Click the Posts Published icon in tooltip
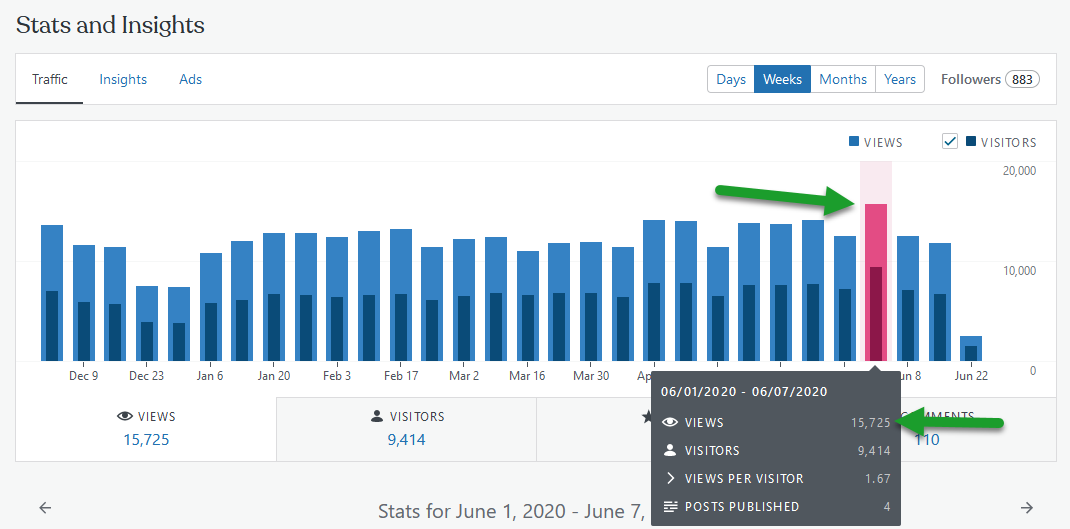The width and height of the screenshot is (1070, 529). coord(671,506)
